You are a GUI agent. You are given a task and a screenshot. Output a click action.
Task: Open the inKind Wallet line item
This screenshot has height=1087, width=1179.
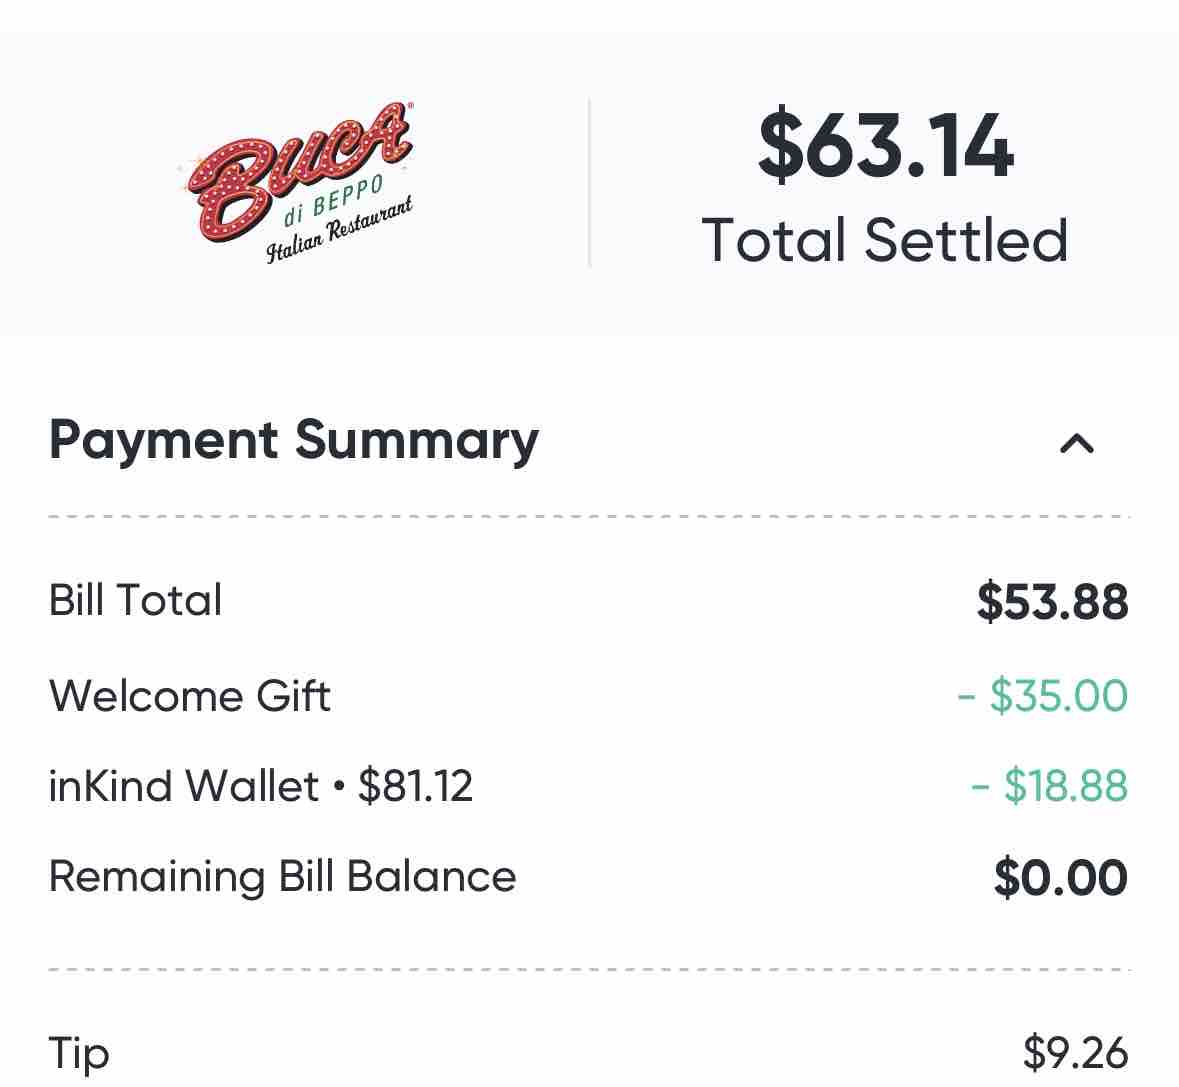pyautogui.click(x=183, y=786)
